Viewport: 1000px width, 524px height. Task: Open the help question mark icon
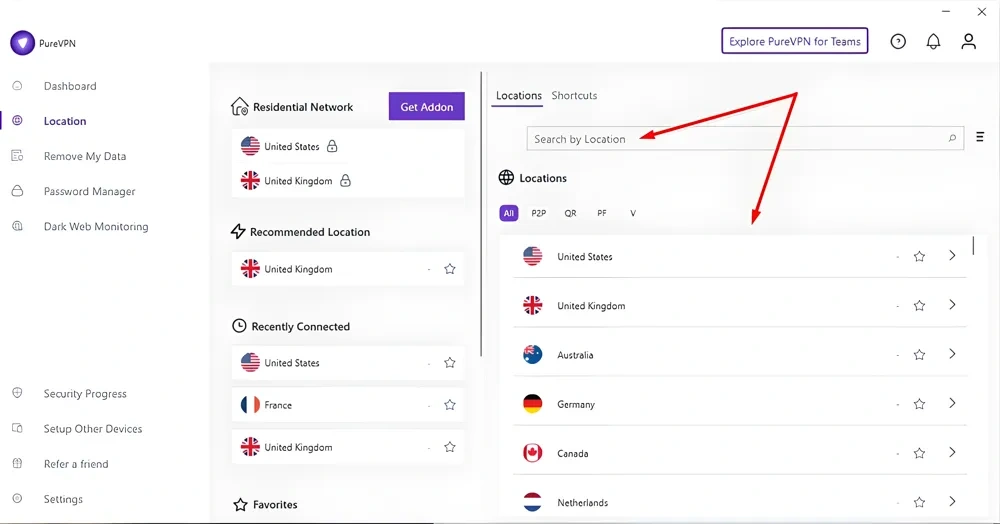click(x=898, y=41)
